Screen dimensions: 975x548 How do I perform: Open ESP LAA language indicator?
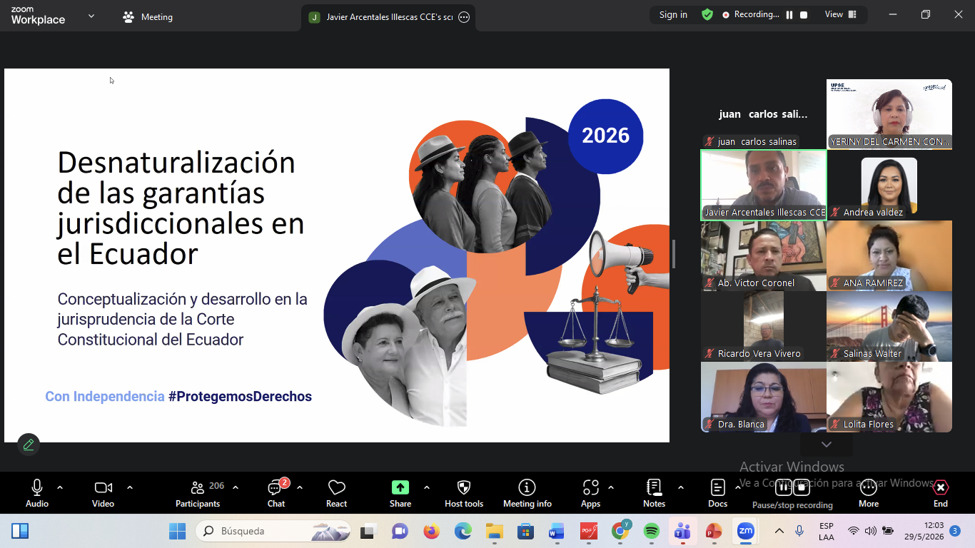826,531
